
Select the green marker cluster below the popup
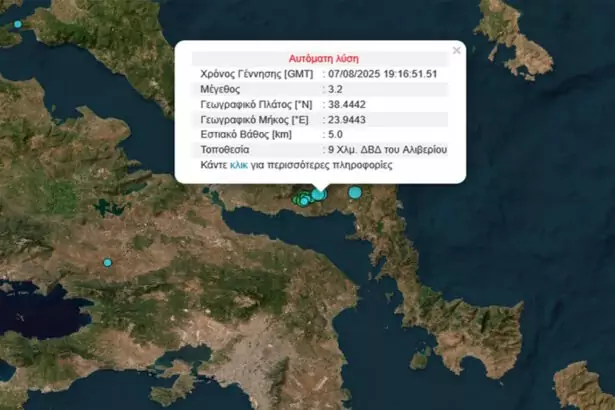302,201
